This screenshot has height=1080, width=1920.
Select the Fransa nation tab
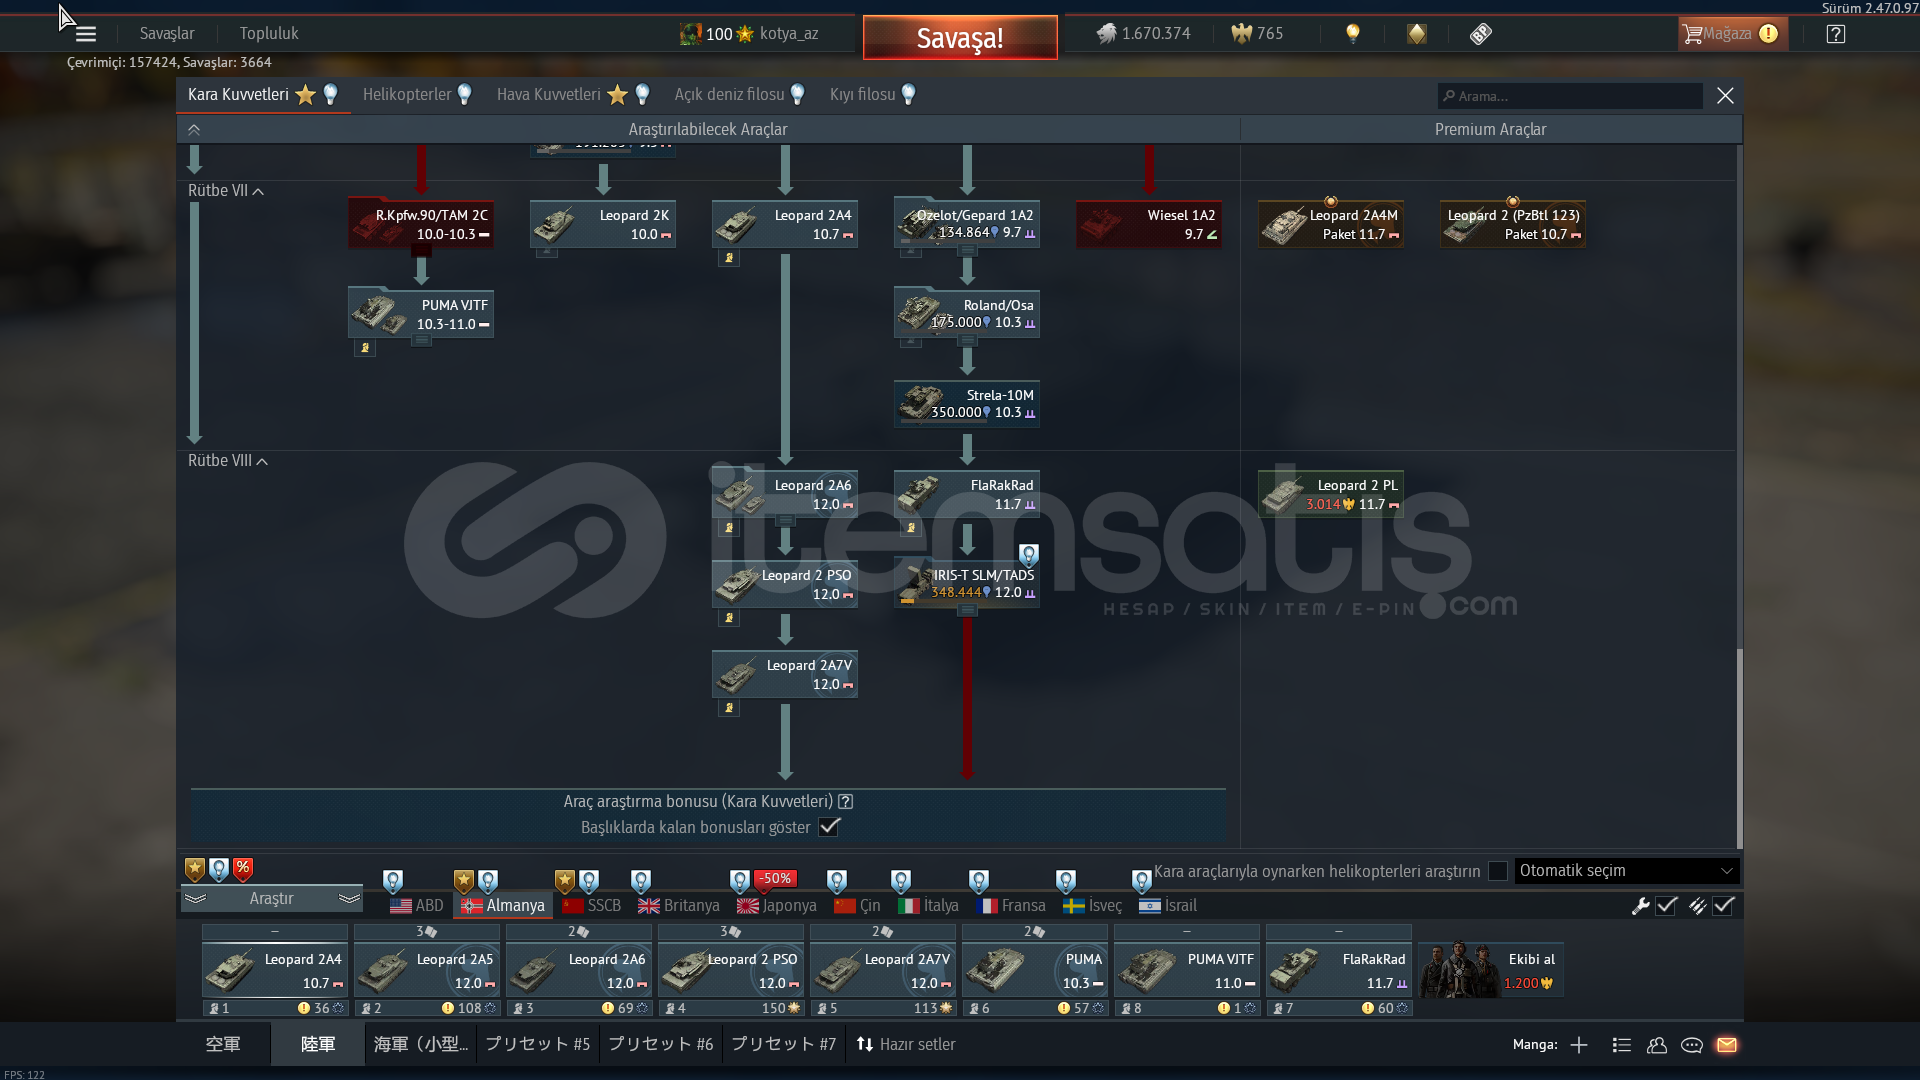(x=1011, y=905)
